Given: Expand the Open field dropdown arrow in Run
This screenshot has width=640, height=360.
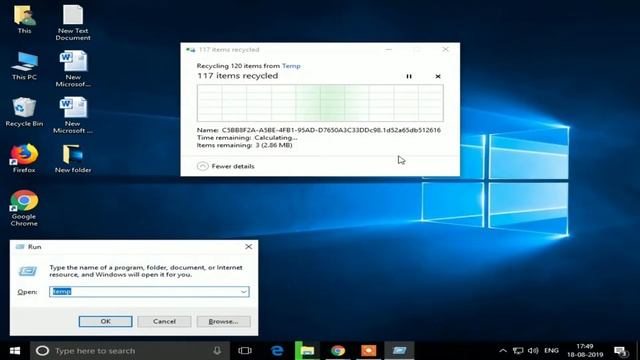Looking at the screenshot, I should tap(244, 291).
